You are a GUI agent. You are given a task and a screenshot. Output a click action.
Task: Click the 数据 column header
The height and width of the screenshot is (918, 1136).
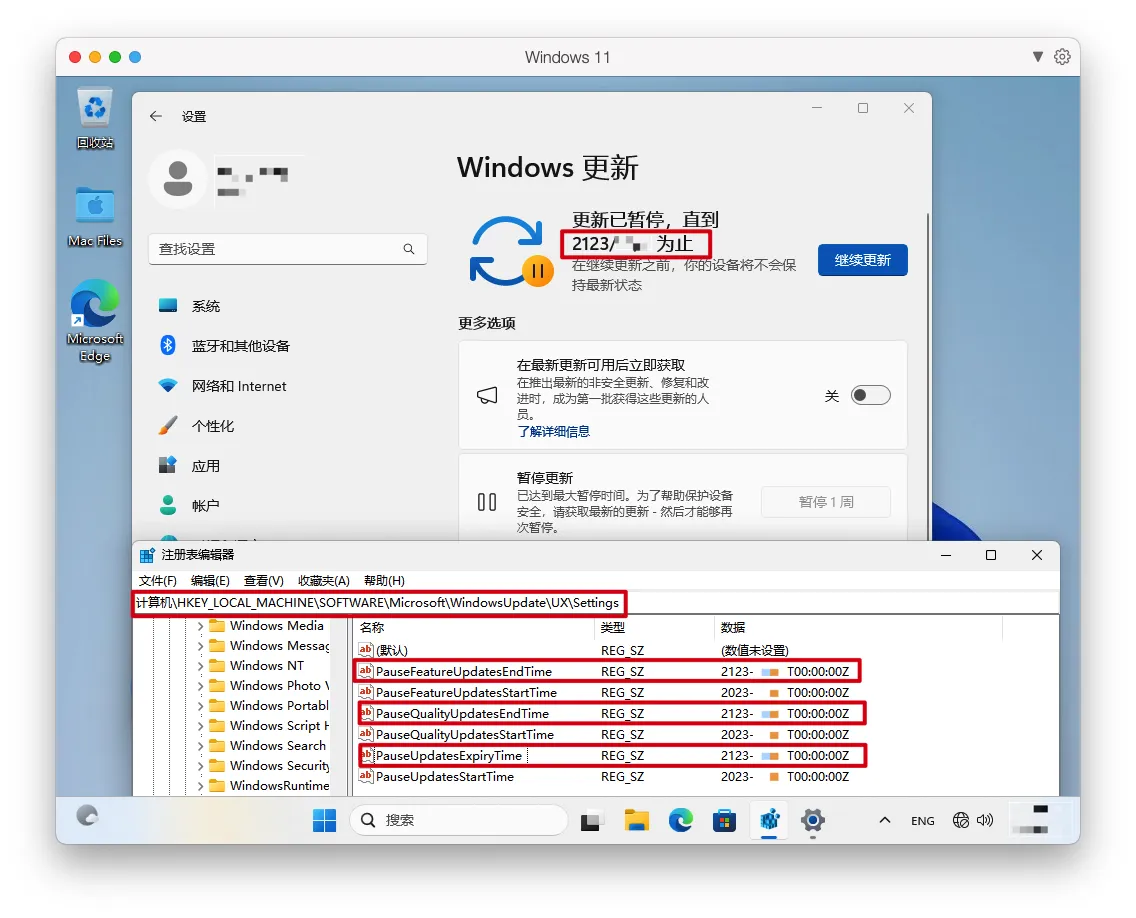click(x=858, y=627)
